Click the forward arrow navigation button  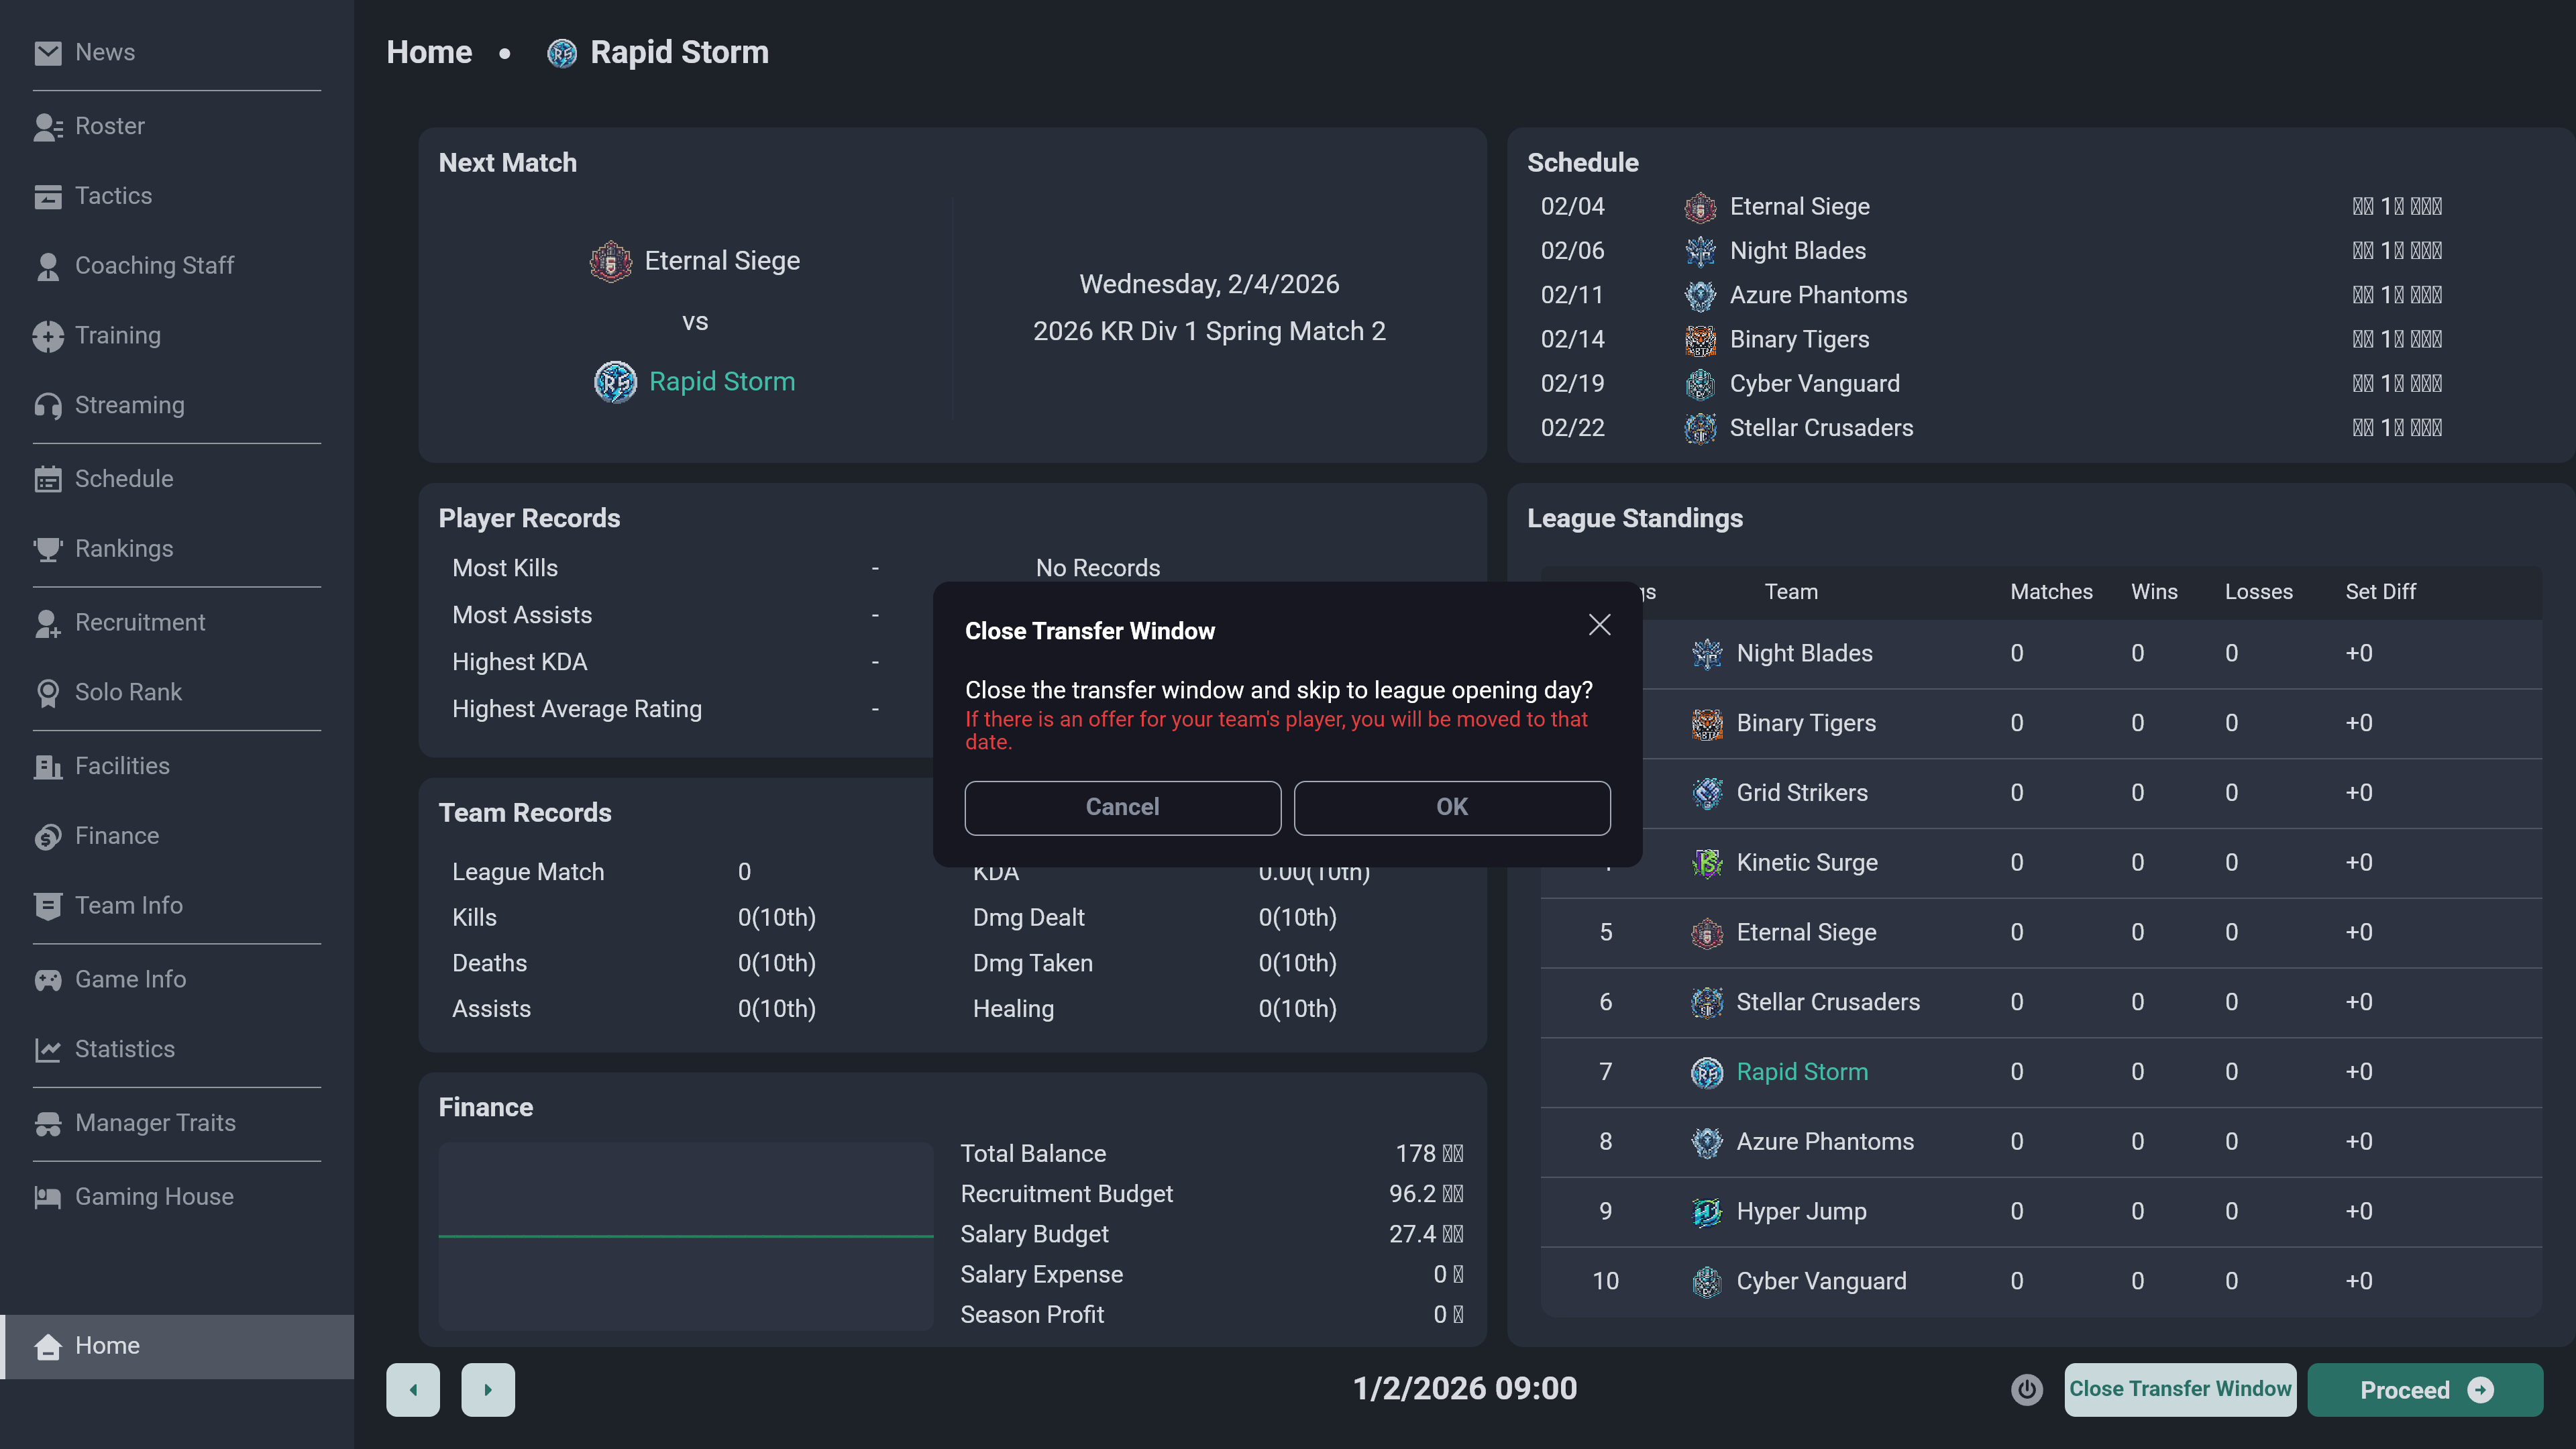pyautogui.click(x=487, y=1389)
